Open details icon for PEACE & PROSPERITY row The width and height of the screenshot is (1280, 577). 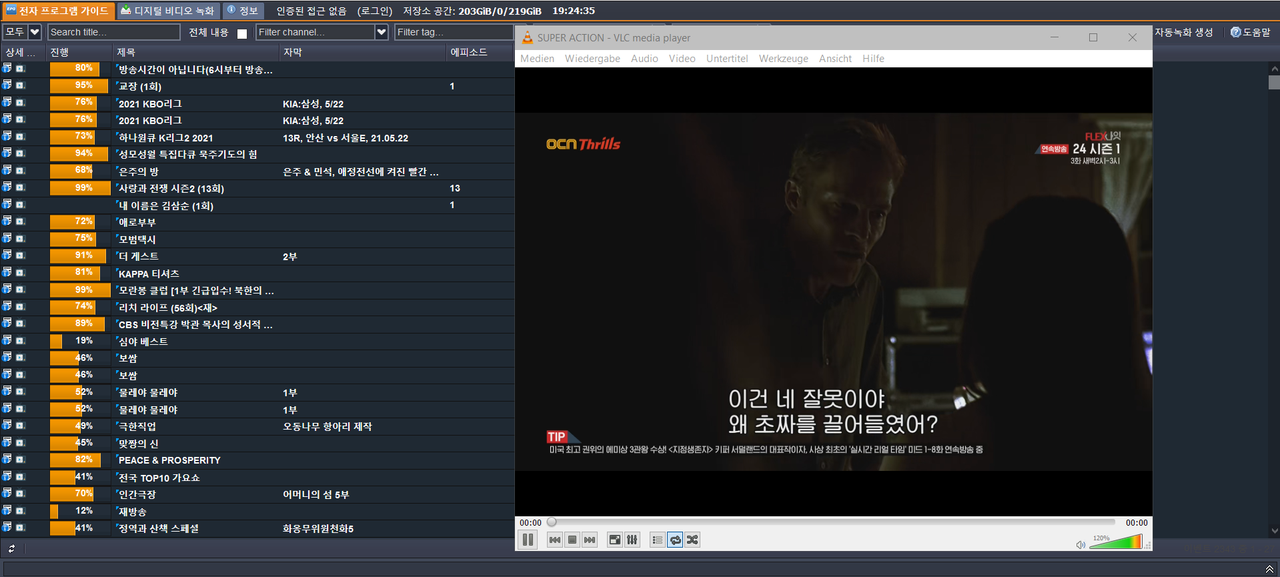tap(7, 459)
